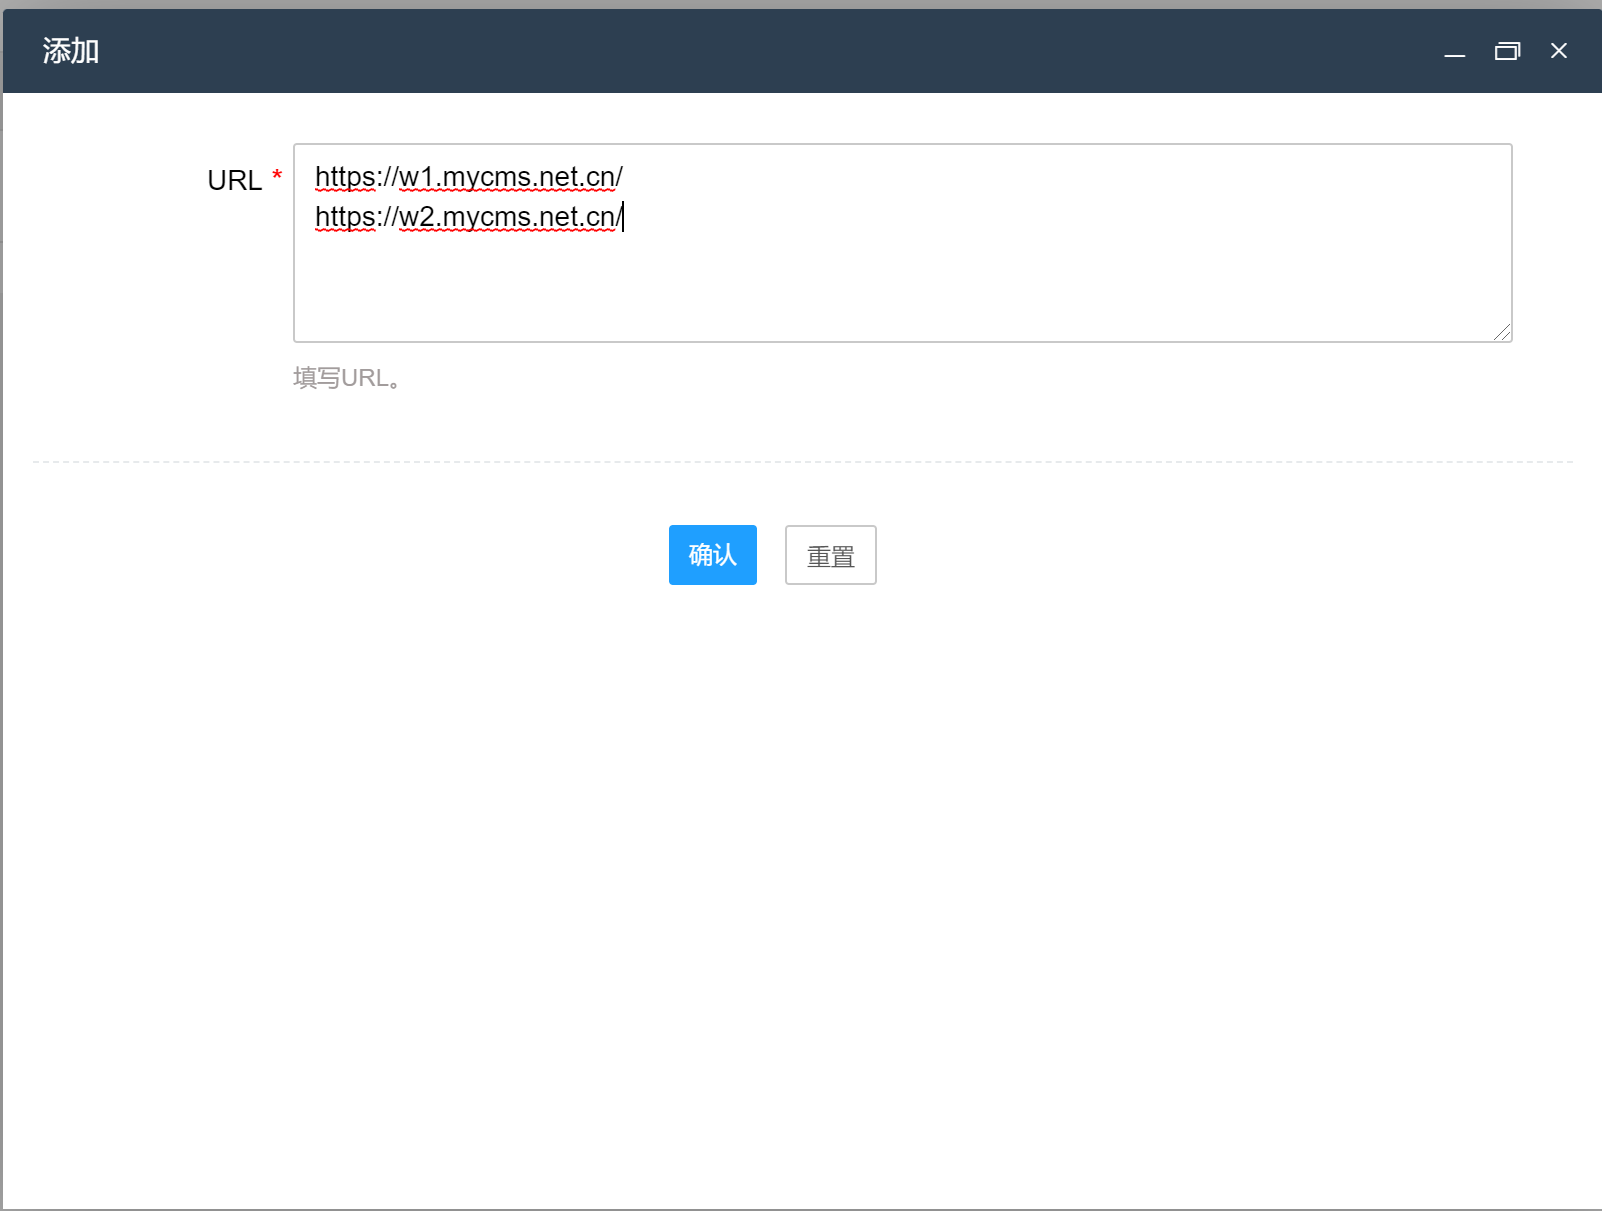Reset the form with the 重置 button
Viewport: 1602px width, 1211px height.
click(x=830, y=555)
